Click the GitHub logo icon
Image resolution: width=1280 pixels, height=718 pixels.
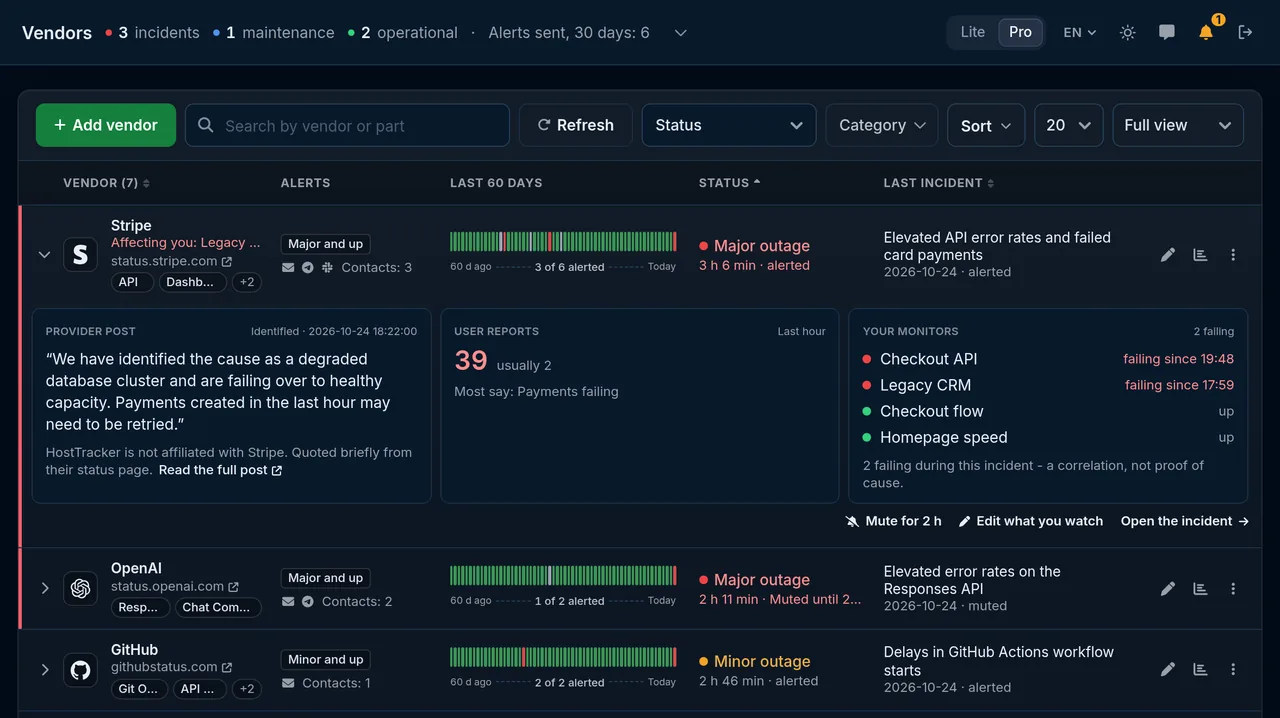point(81,669)
